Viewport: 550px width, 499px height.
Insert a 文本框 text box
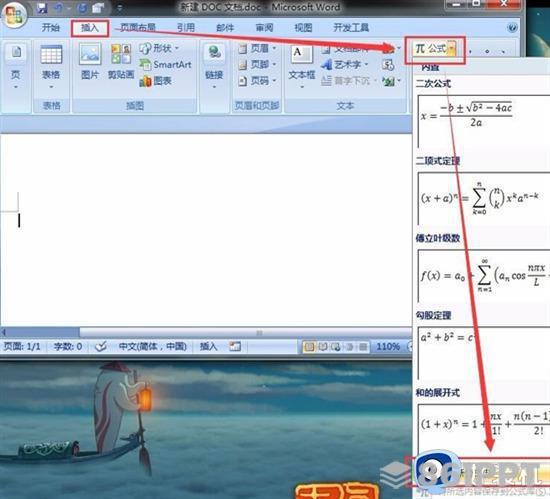coord(301,66)
